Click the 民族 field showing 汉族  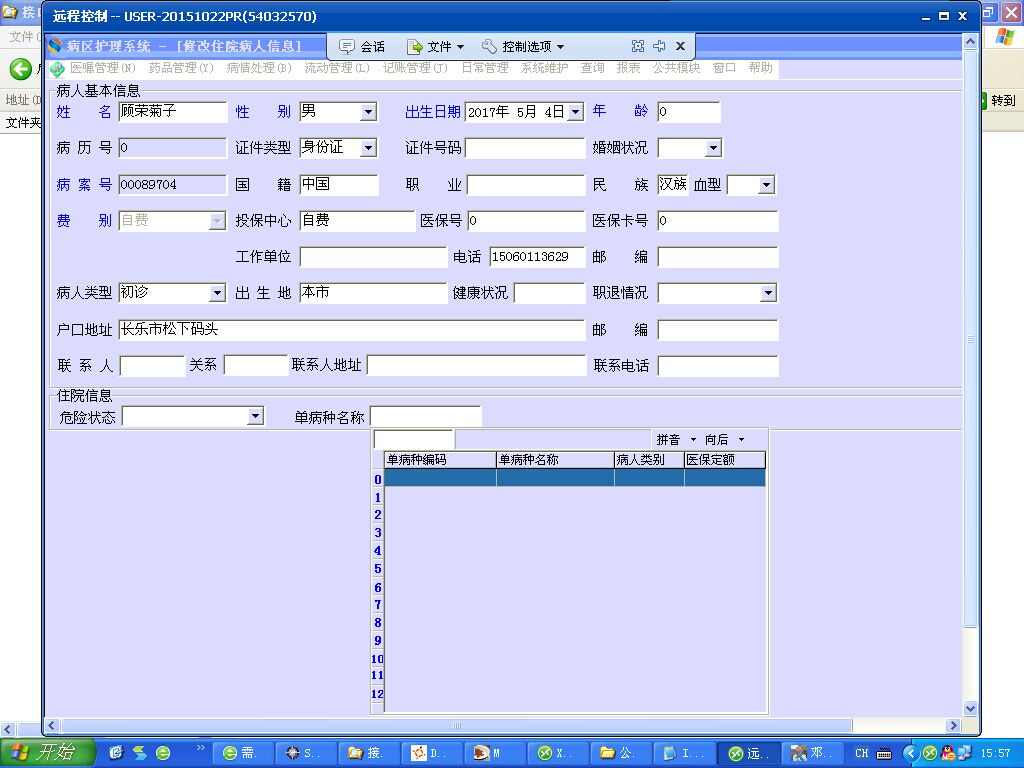pos(673,185)
